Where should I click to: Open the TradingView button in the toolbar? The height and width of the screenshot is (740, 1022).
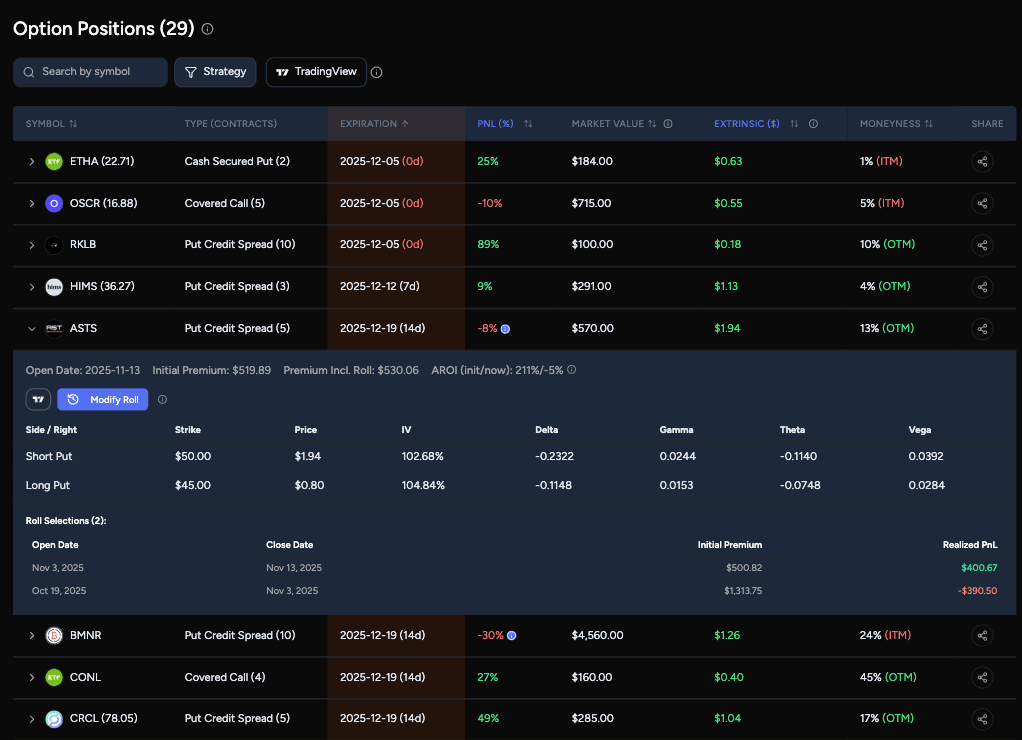click(316, 71)
